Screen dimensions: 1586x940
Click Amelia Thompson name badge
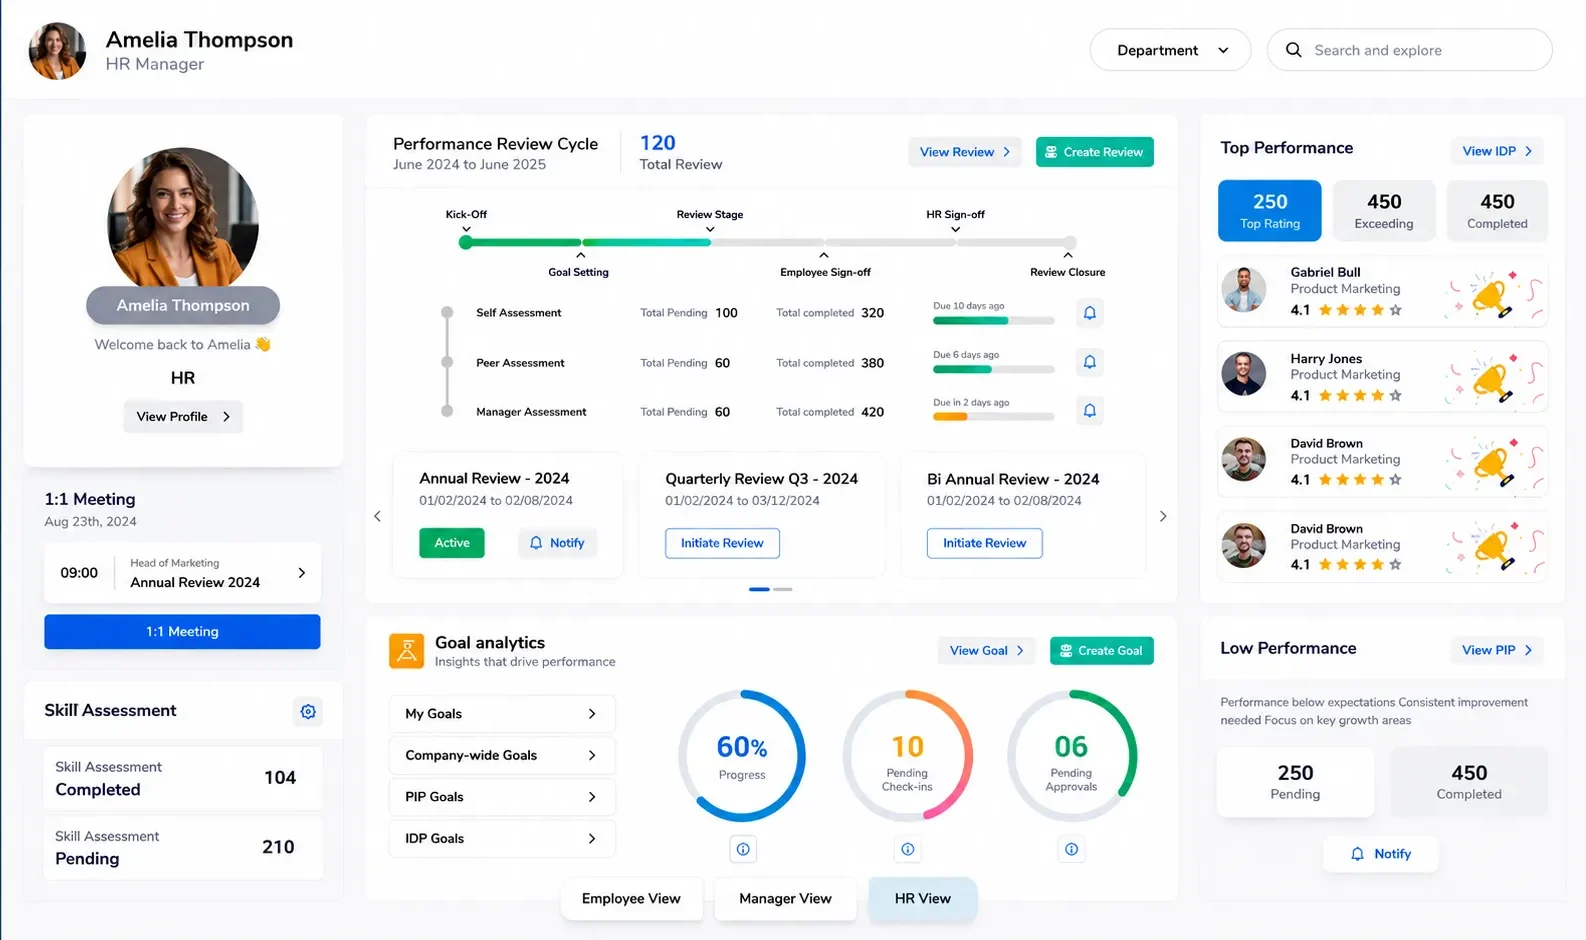pyautogui.click(x=183, y=306)
